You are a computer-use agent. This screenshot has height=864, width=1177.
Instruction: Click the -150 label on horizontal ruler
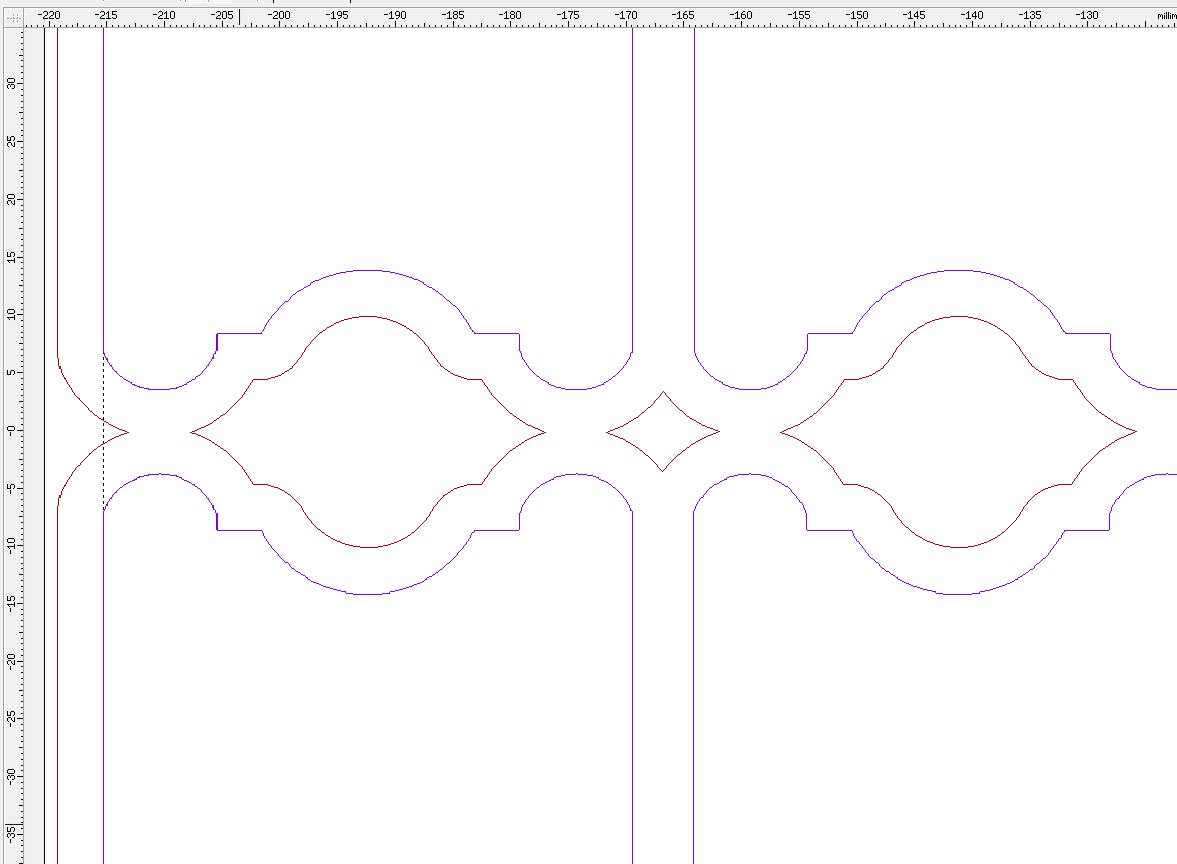pyautogui.click(x=856, y=15)
